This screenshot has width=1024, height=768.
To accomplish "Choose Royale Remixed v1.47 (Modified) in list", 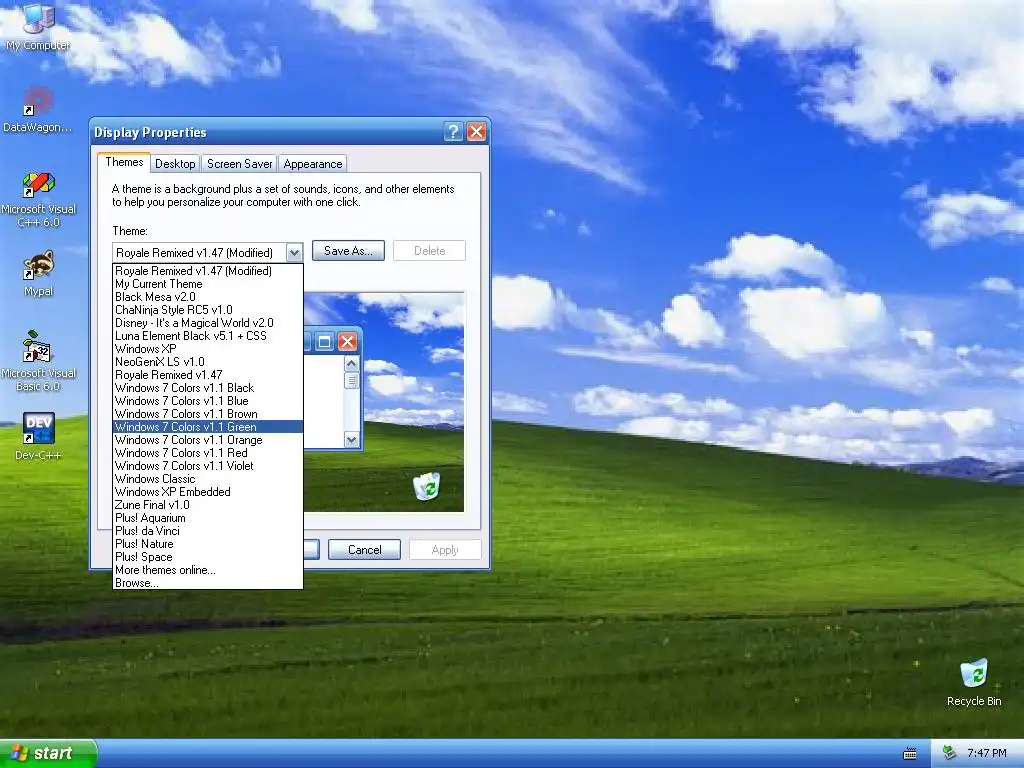I will click(x=208, y=270).
